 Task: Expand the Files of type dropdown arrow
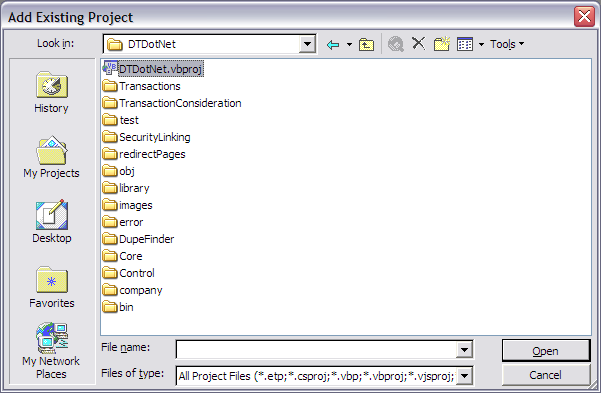click(464, 376)
